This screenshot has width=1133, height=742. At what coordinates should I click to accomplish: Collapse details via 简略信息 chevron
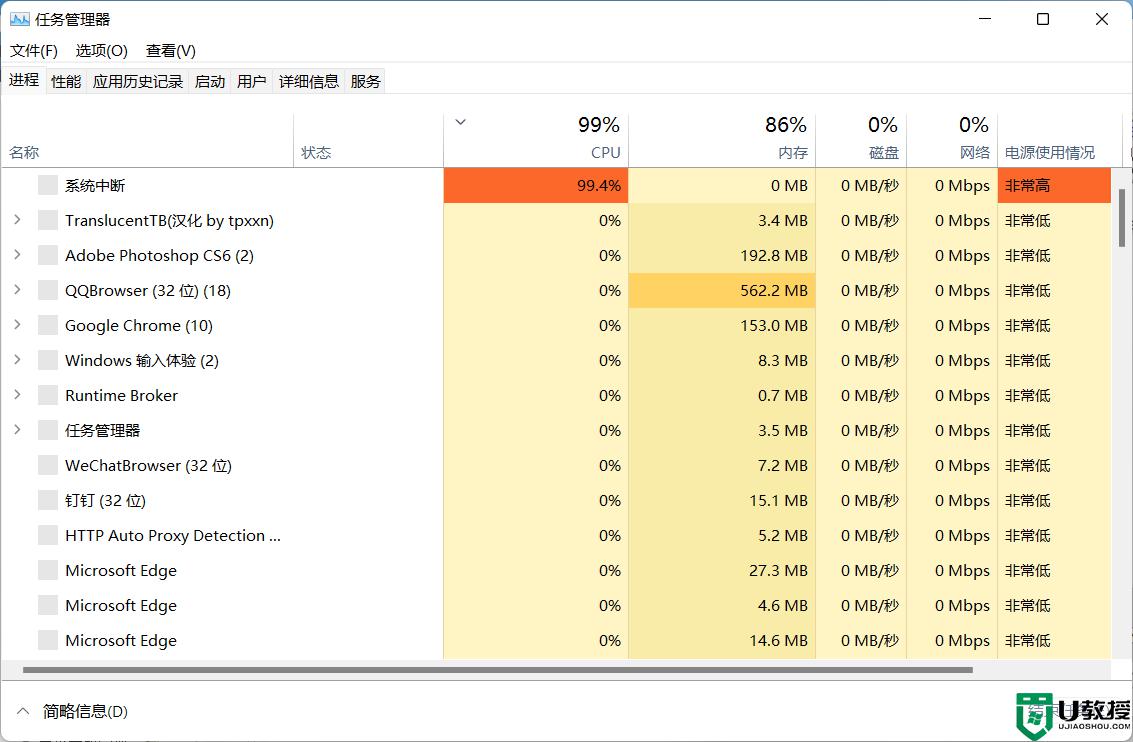coord(22,712)
